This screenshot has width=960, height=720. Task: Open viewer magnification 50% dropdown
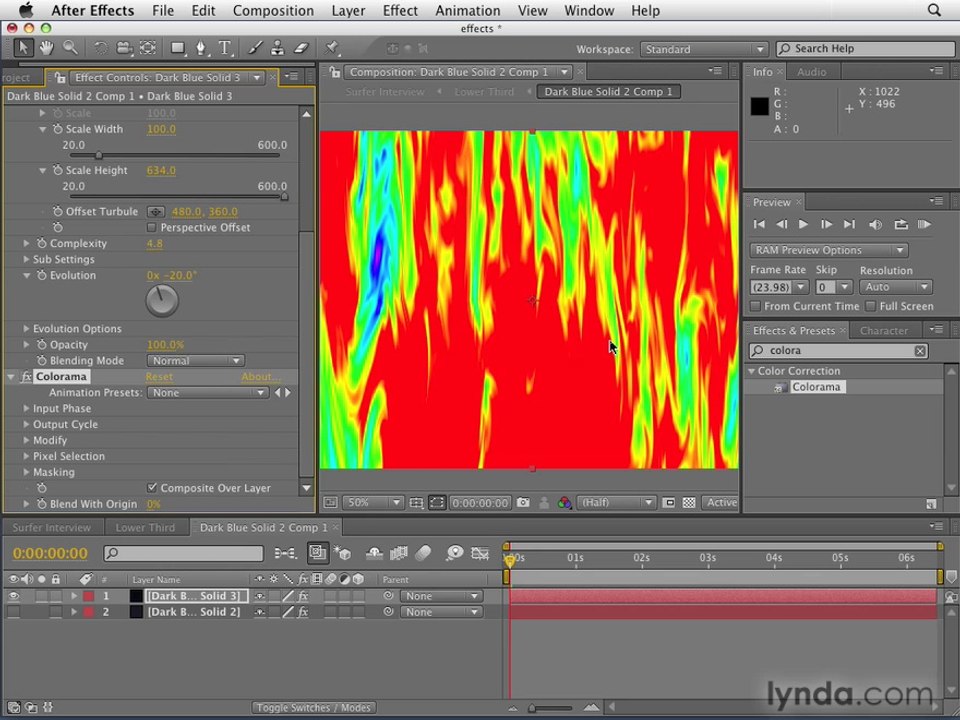[x=372, y=503]
